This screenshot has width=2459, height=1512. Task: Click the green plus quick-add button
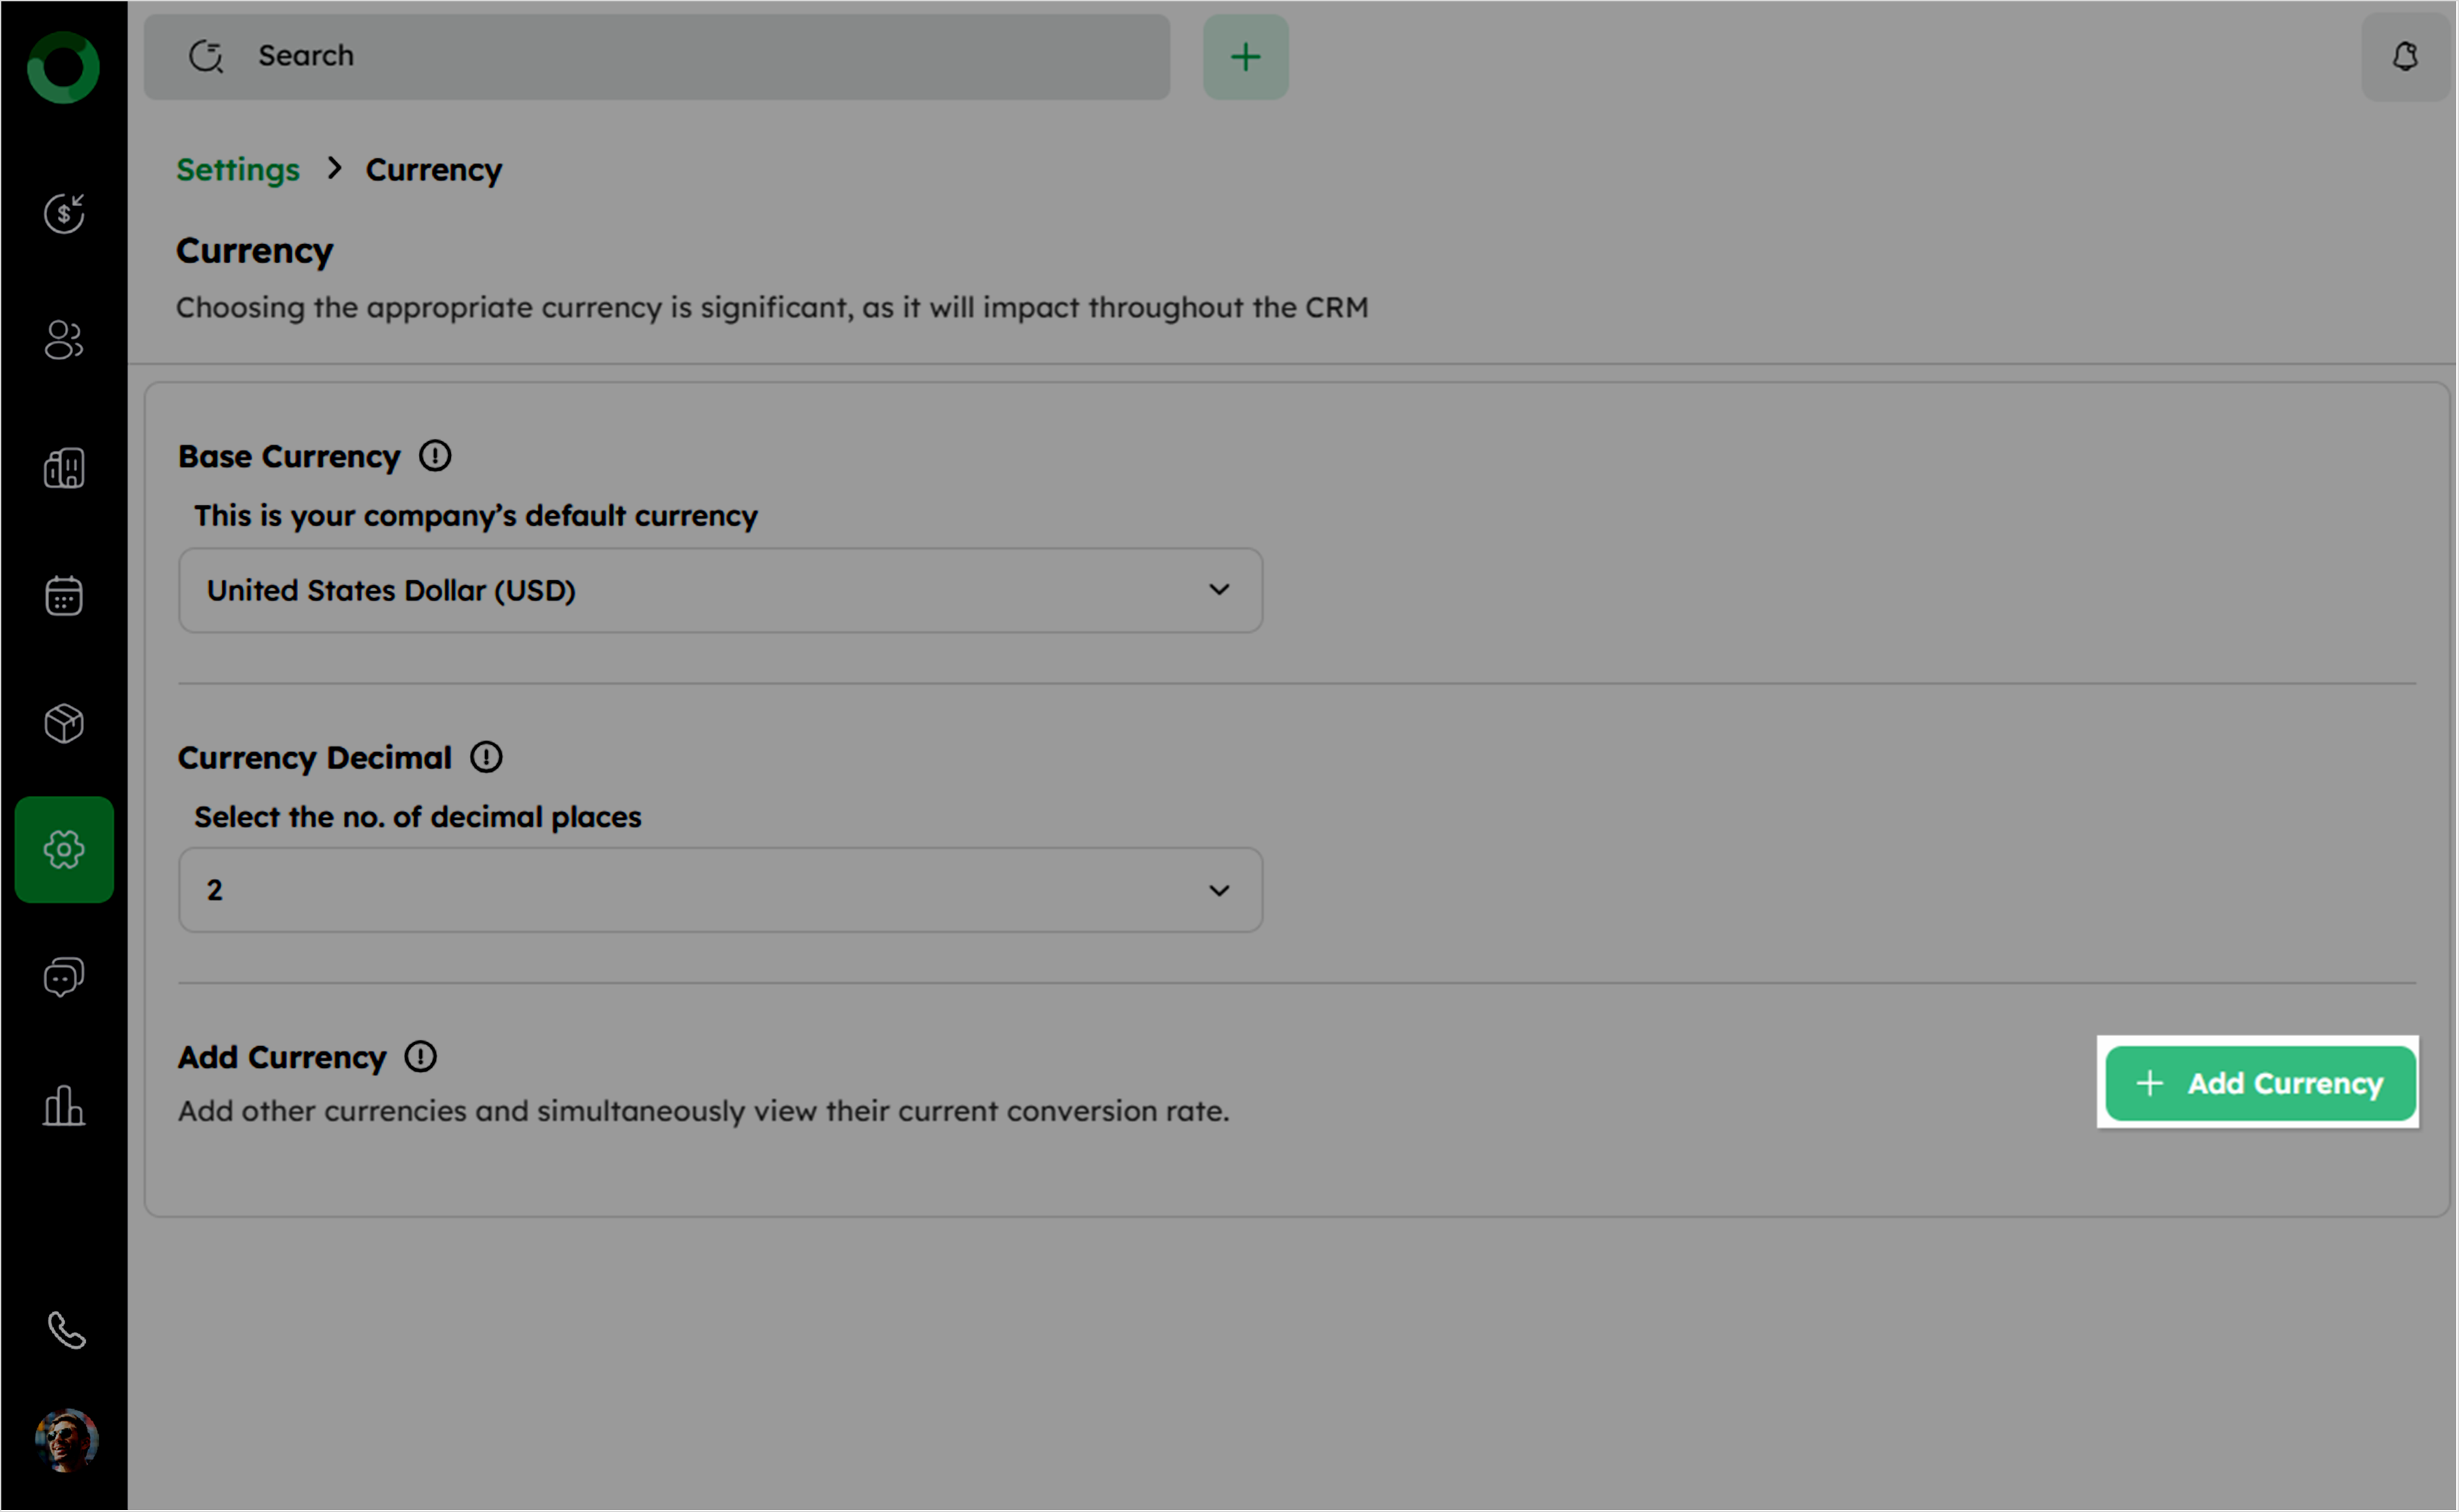[1245, 57]
